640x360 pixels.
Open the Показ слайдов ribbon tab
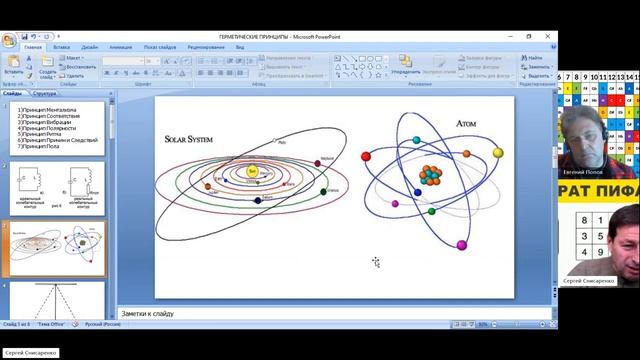(x=160, y=47)
